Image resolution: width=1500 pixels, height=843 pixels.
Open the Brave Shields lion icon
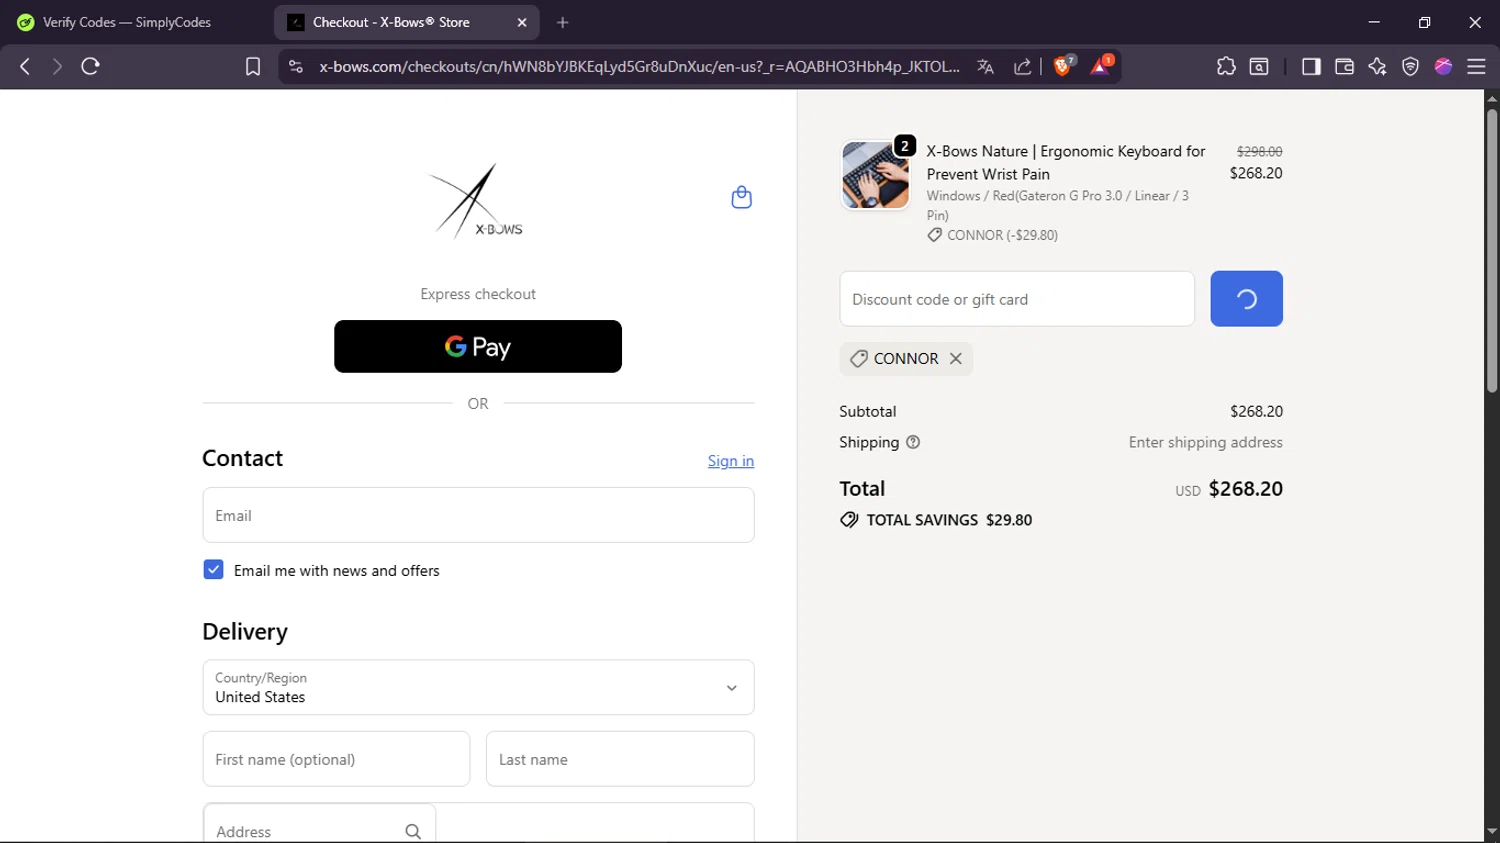pyautogui.click(x=1064, y=66)
